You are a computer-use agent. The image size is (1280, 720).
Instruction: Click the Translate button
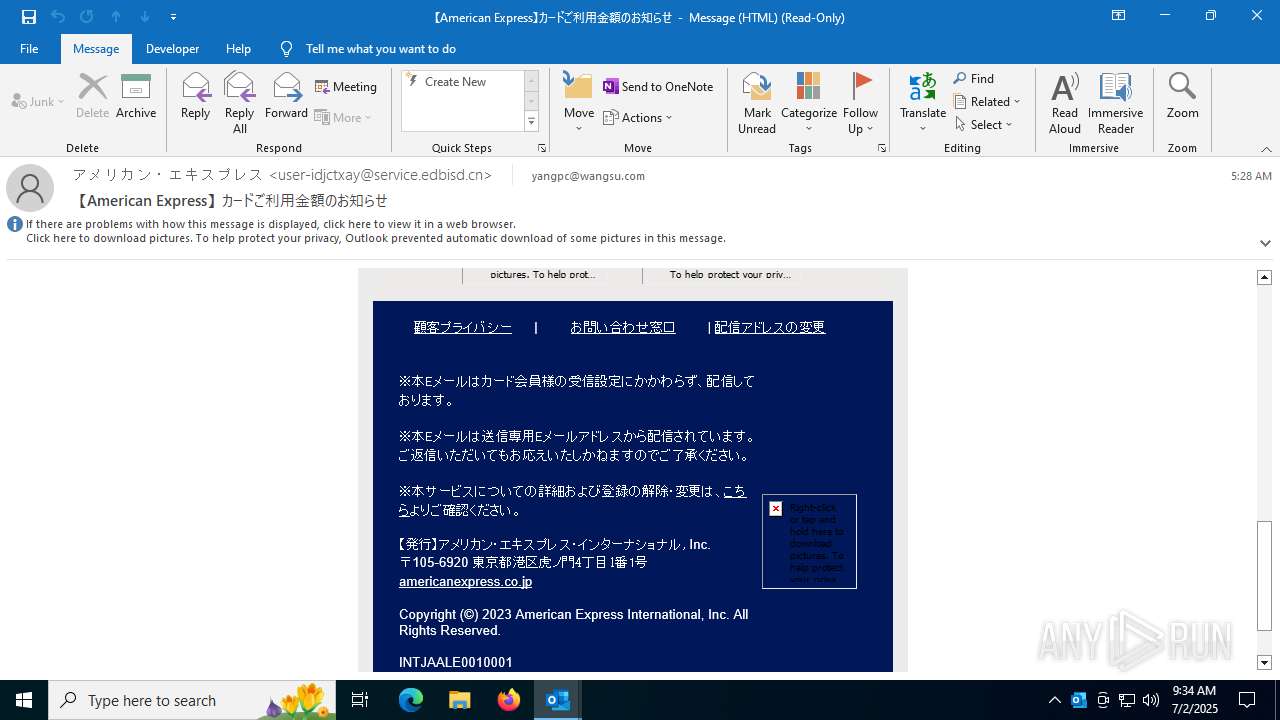click(922, 102)
